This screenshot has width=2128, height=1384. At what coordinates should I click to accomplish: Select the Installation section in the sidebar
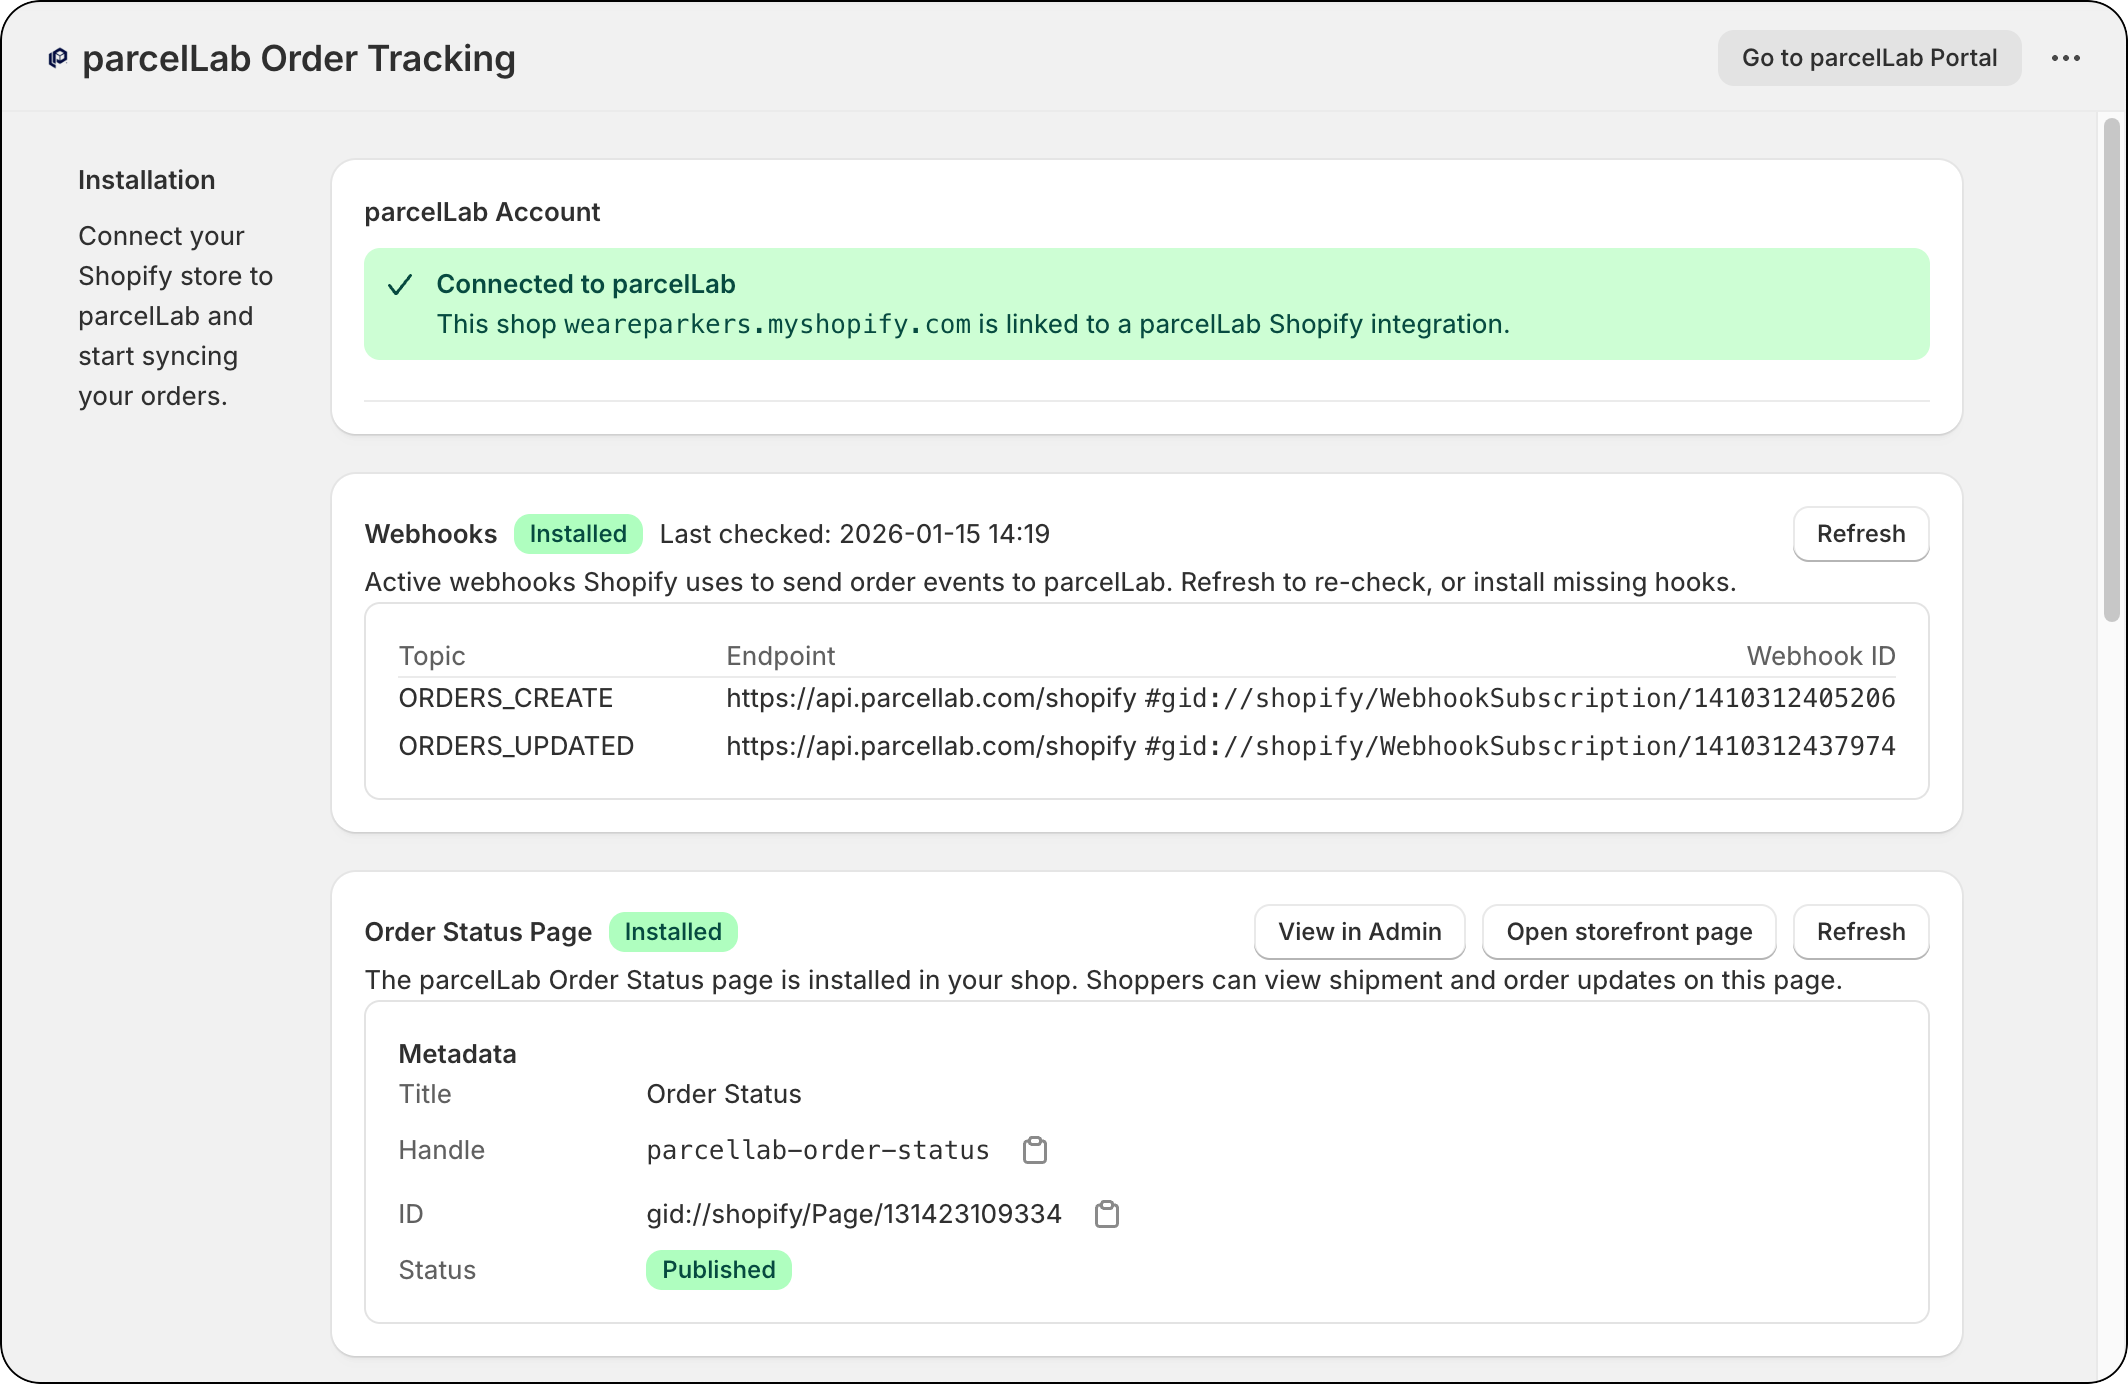147,180
